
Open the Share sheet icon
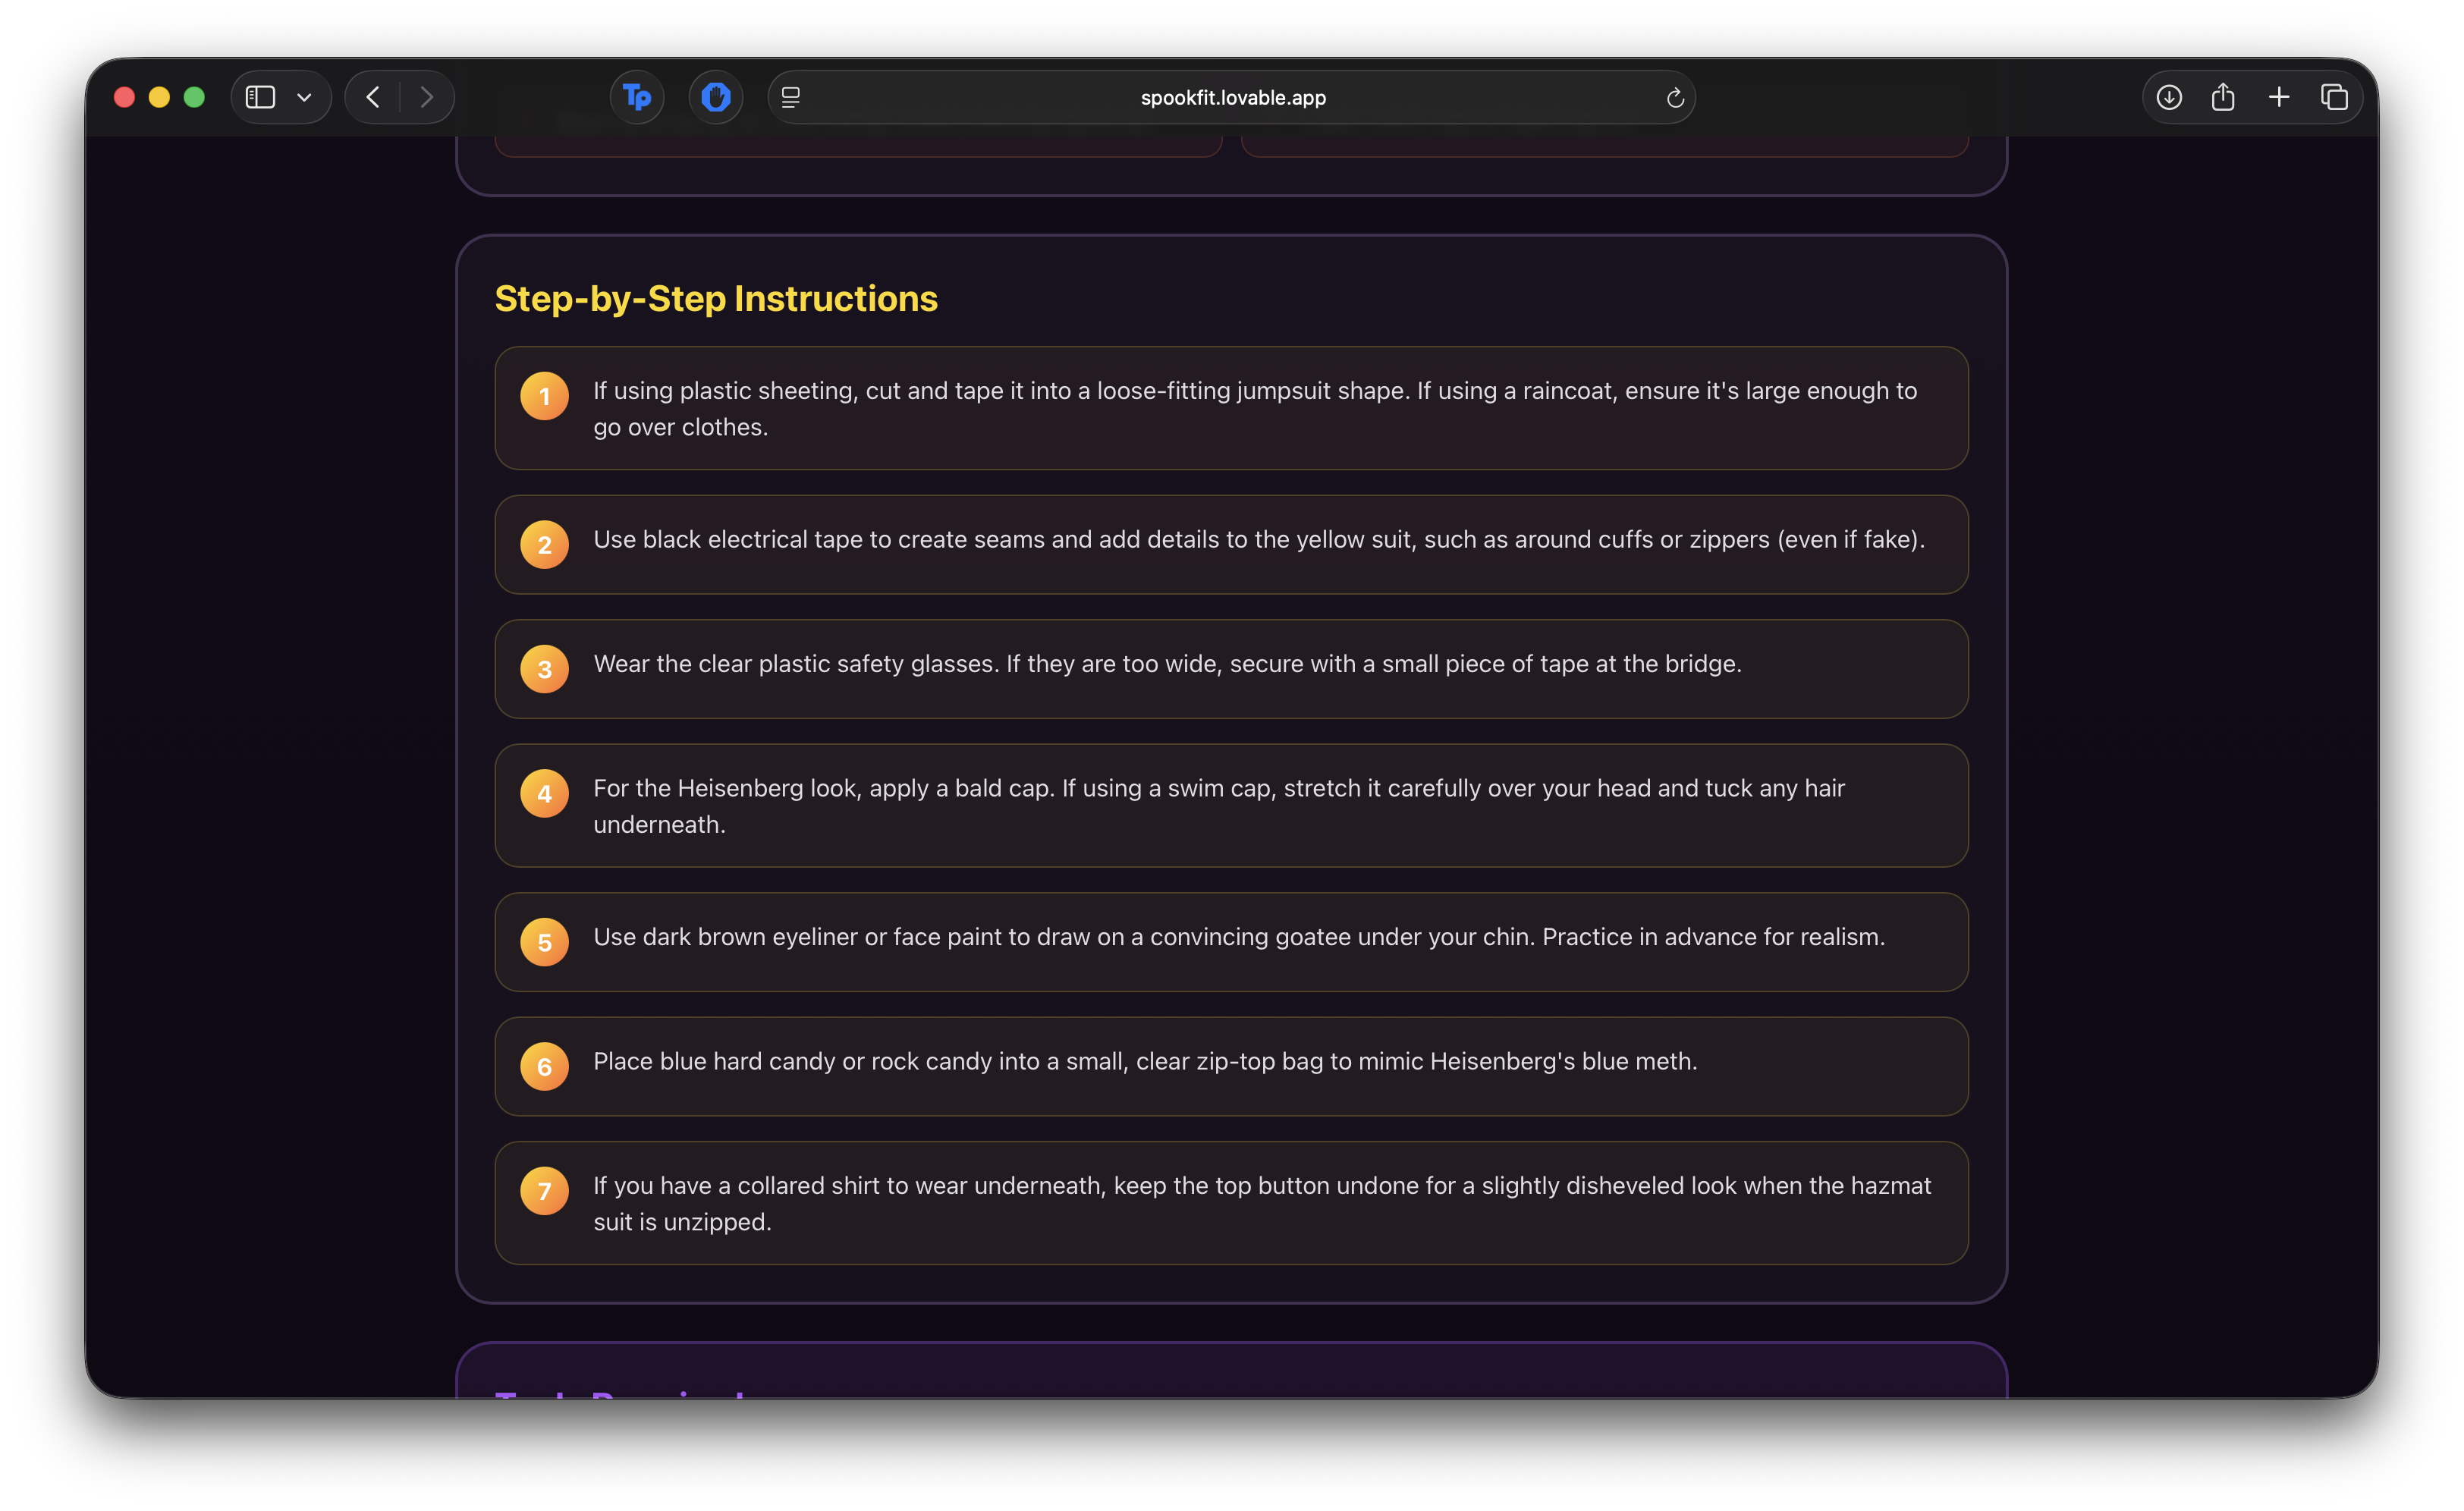coord(2223,97)
